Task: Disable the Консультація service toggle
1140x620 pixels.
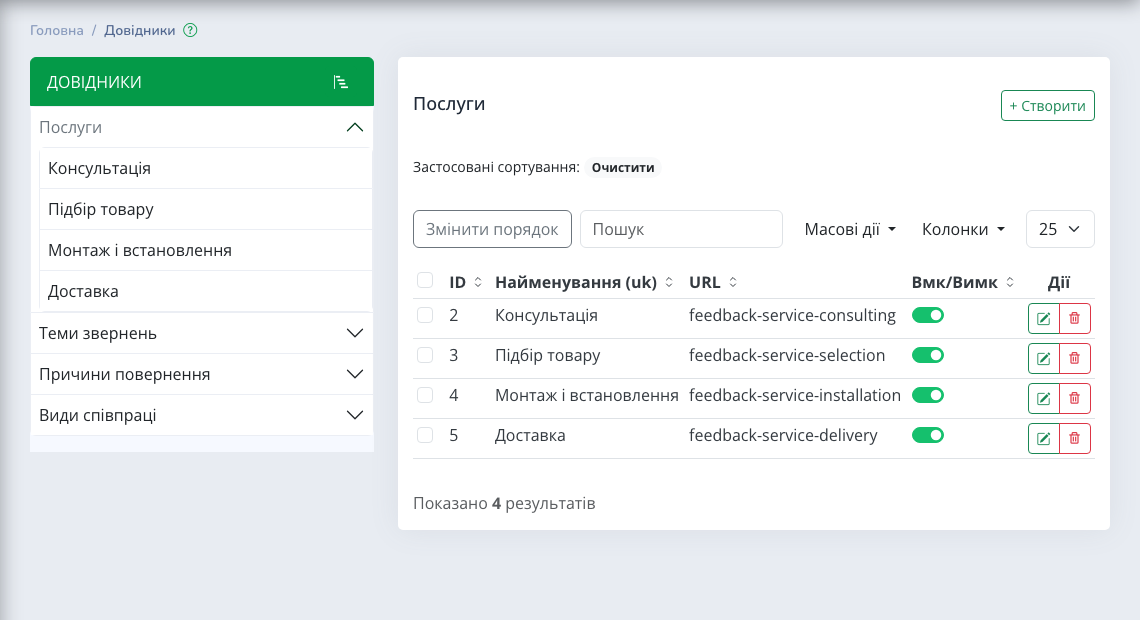Action: 928,315
